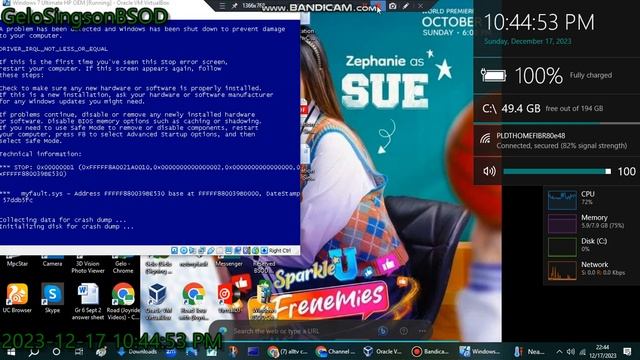Click the Camera desktop icon label

pos(52,264)
